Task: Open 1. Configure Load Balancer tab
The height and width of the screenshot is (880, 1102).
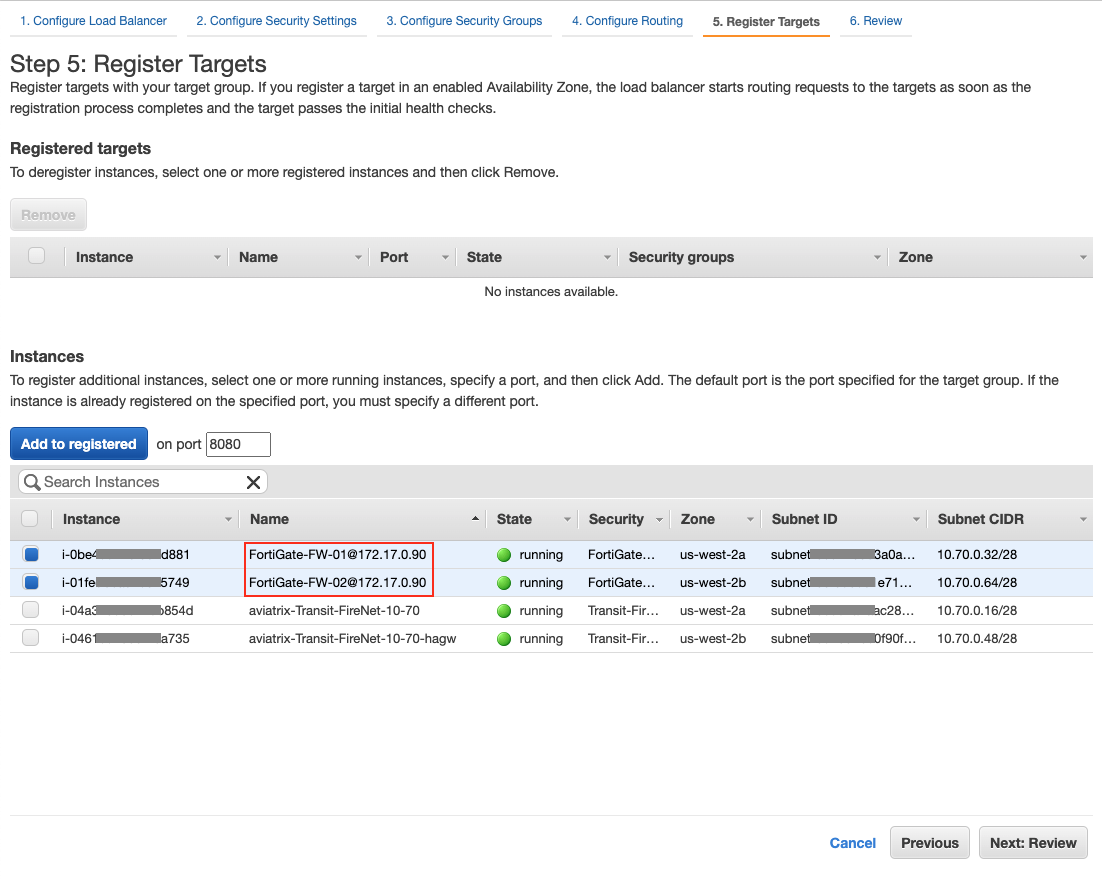Action: (94, 21)
